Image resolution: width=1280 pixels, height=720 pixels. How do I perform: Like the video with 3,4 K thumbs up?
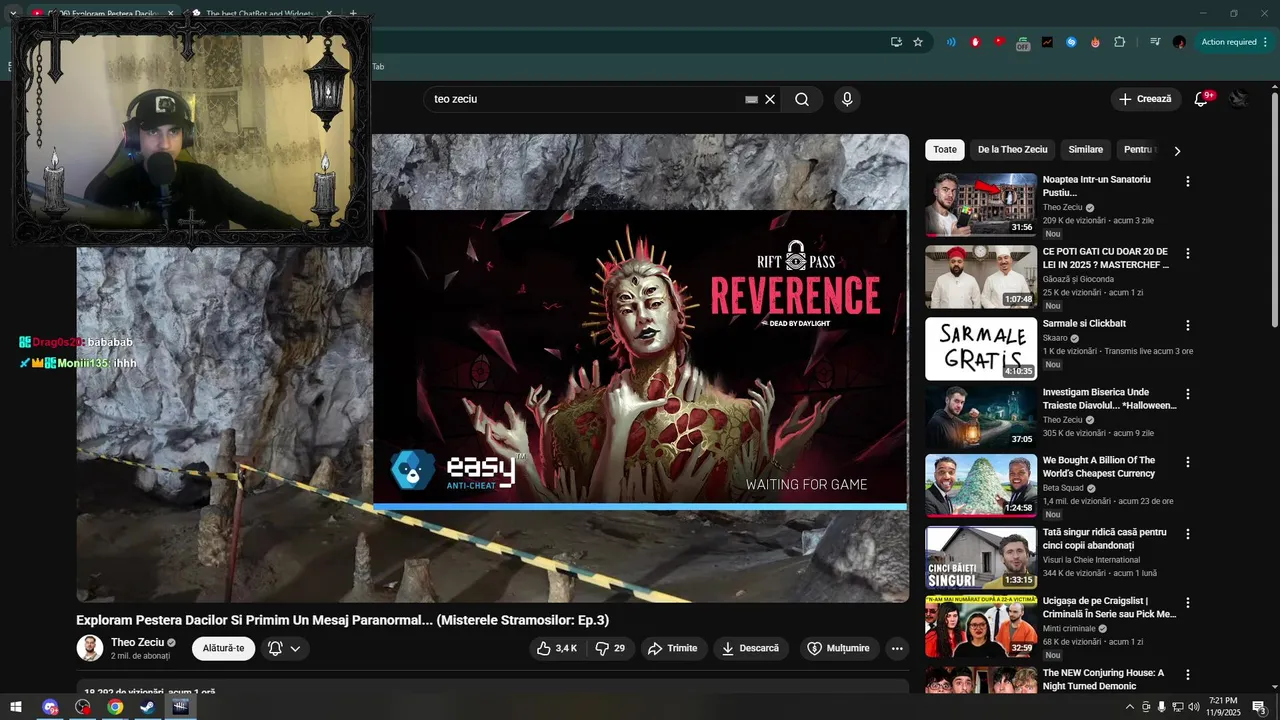[x=557, y=648]
